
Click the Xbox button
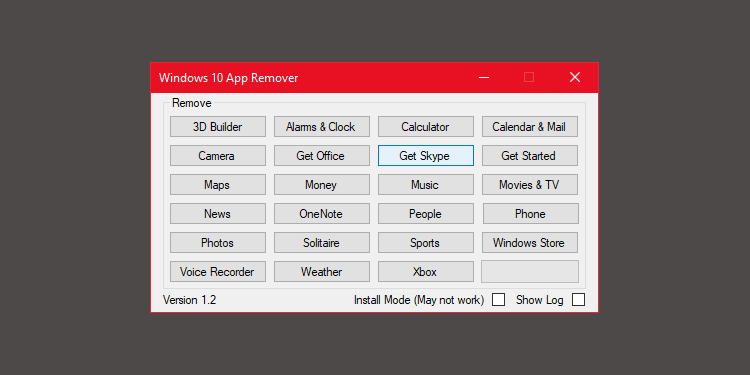pyautogui.click(x=426, y=272)
